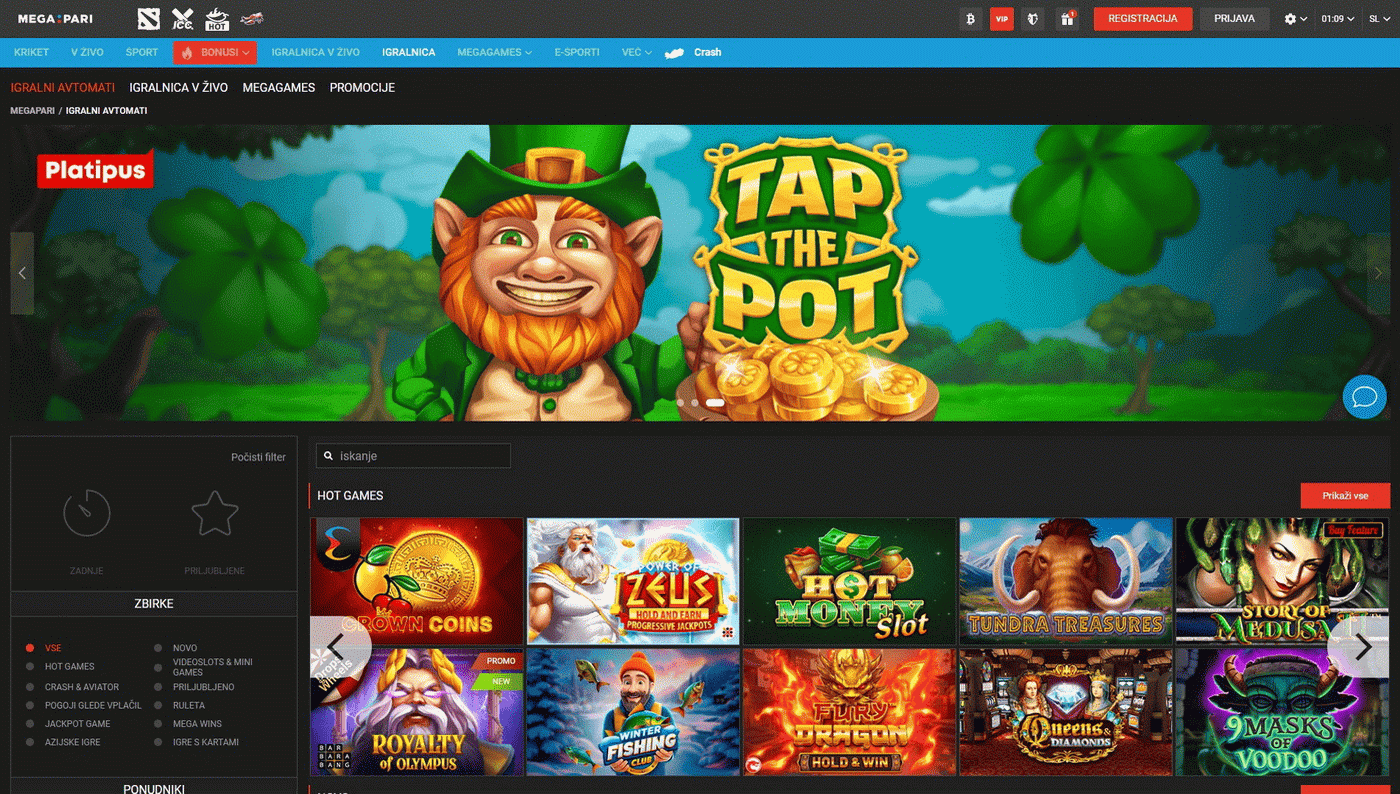Viewport: 1400px width, 794px height.
Task: Select the Dota 2 game icon
Action: [x=148, y=18]
